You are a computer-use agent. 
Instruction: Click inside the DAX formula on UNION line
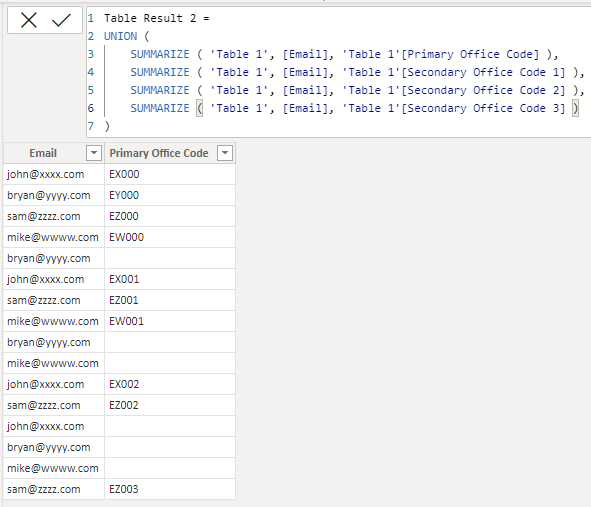click(x=126, y=36)
